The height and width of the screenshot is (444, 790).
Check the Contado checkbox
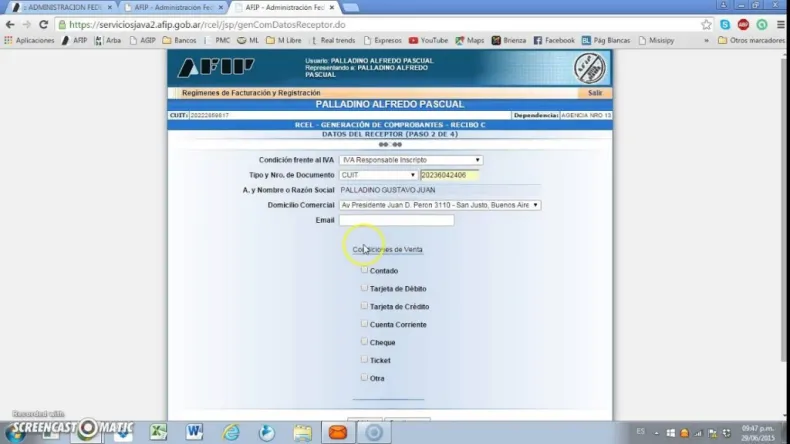pos(365,270)
